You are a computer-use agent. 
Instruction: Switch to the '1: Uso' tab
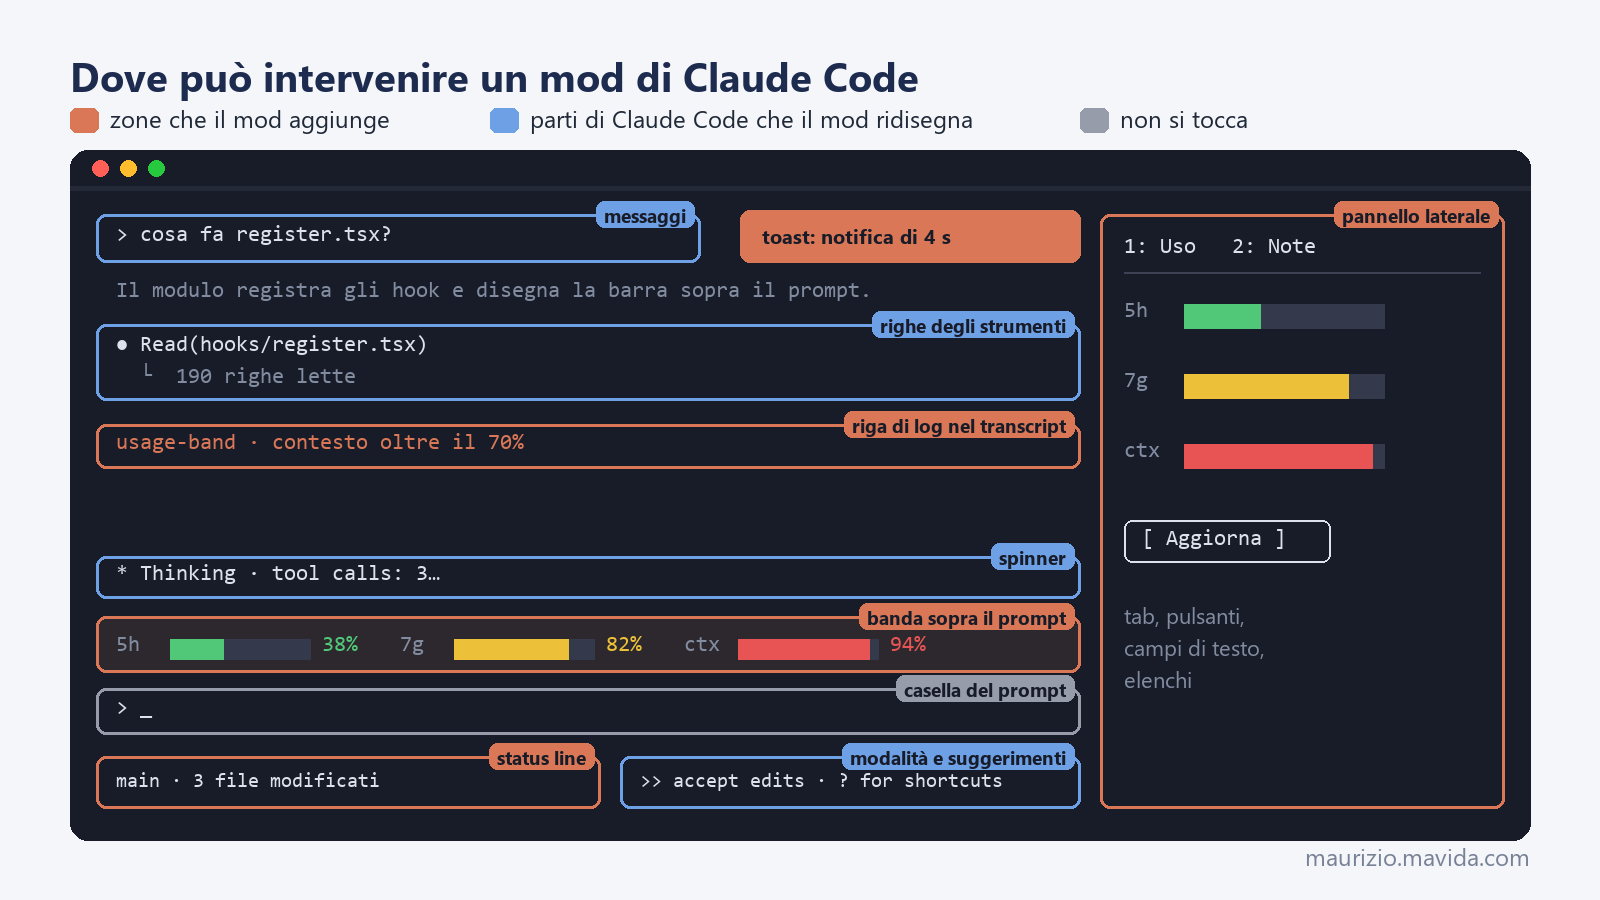coord(1159,246)
